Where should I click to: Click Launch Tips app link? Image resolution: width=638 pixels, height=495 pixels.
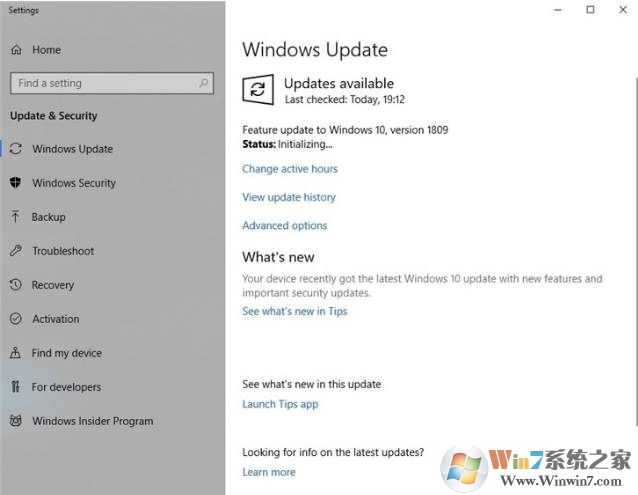tap(280, 404)
